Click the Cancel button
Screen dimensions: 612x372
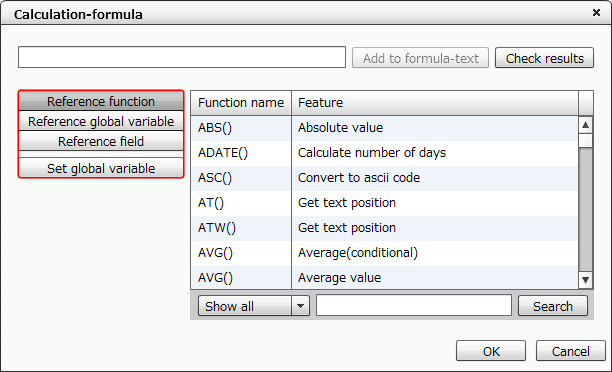[571, 351]
